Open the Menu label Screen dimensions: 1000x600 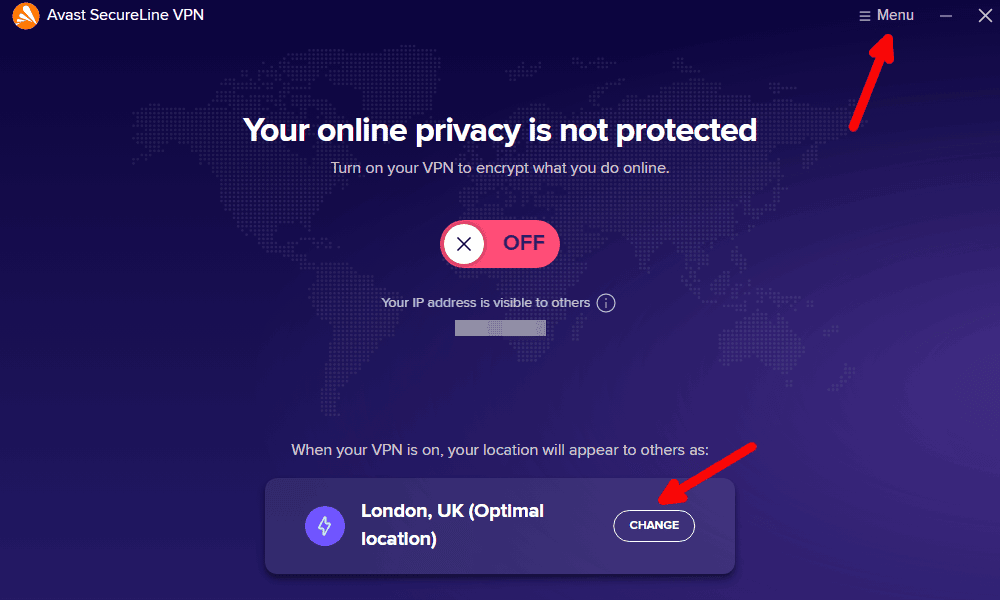[895, 15]
